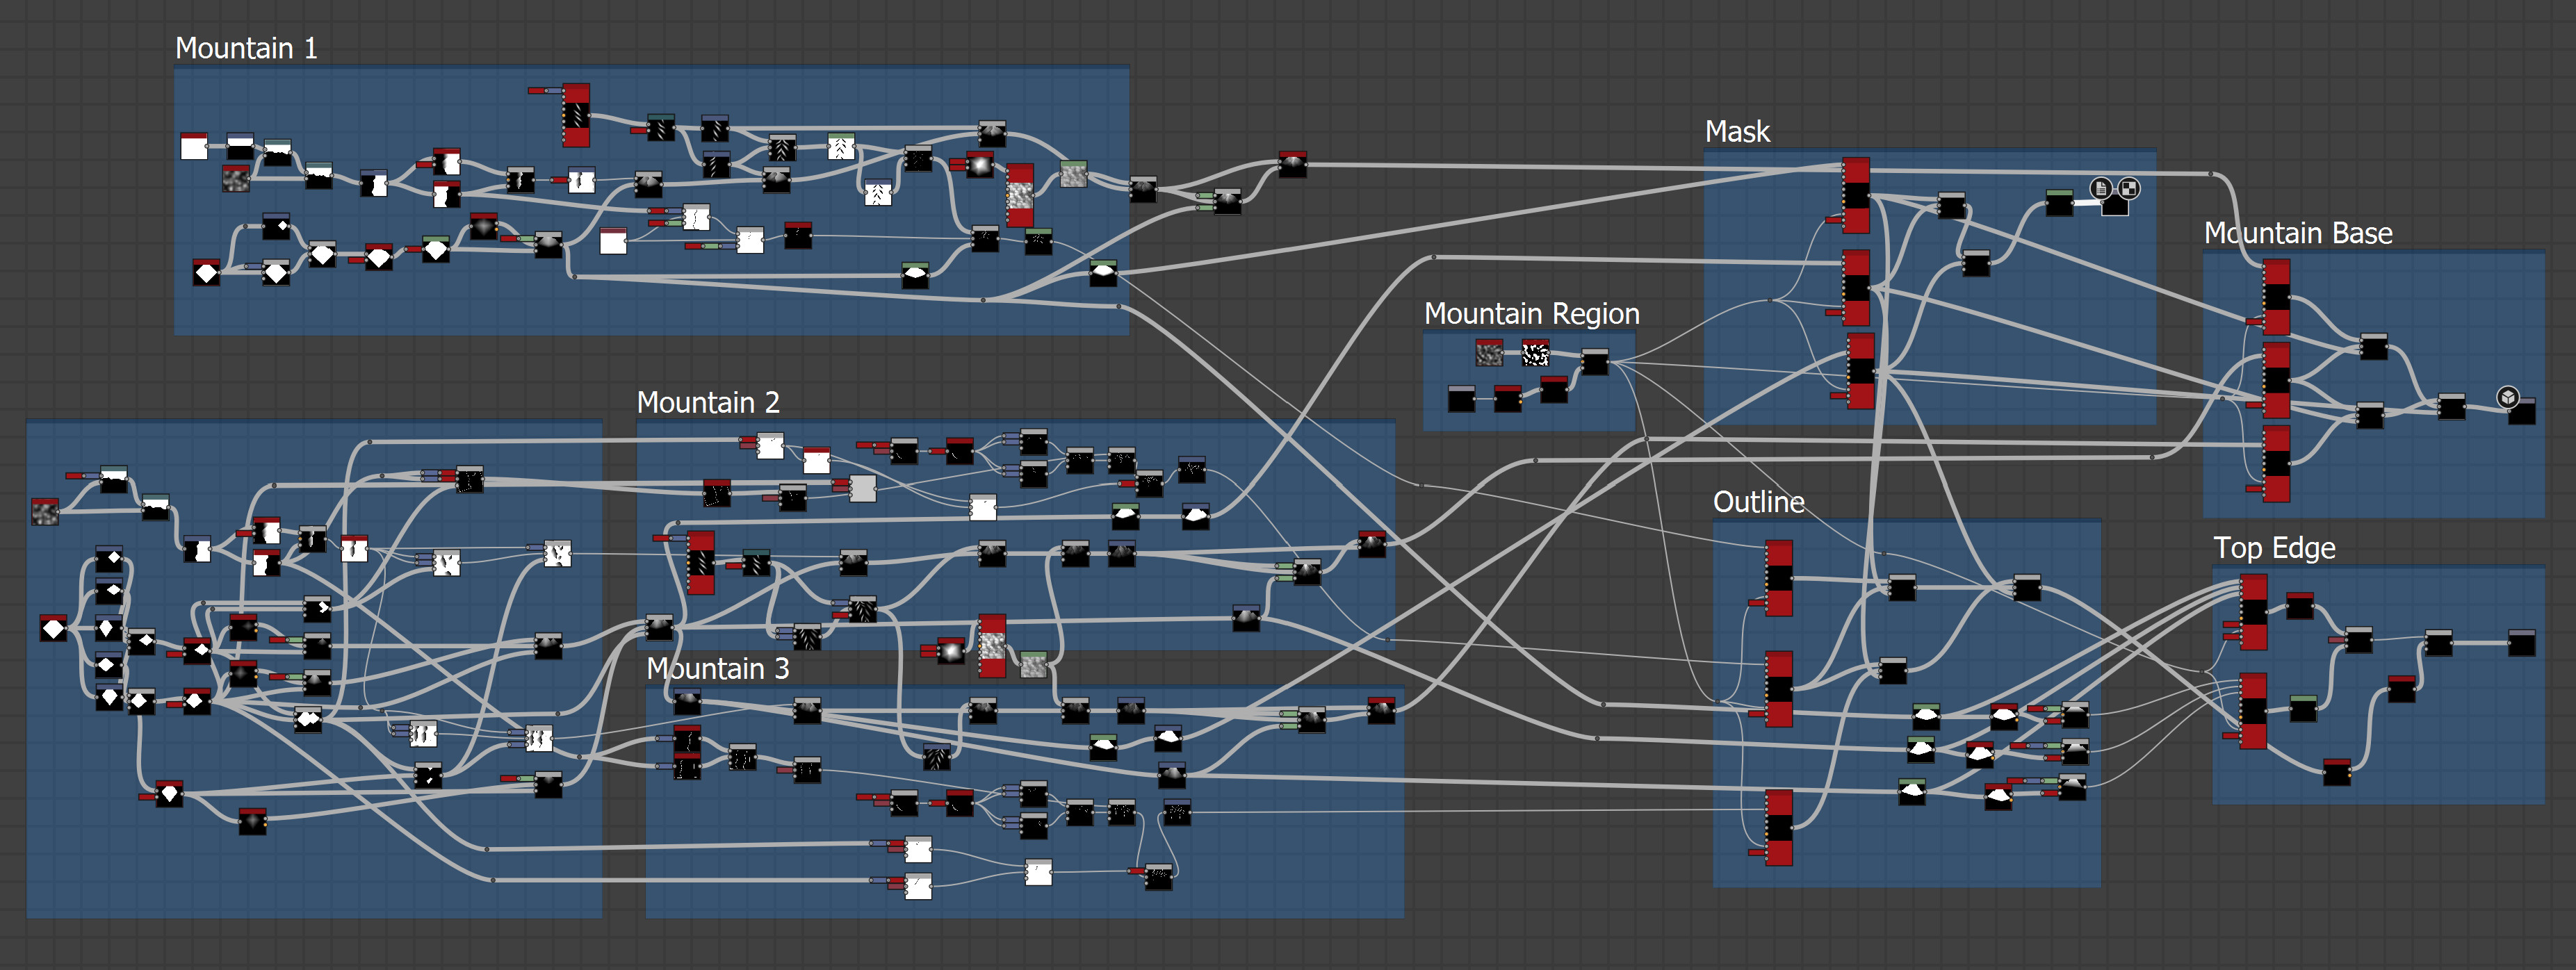This screenshot has height=970, width=2576.
Task: Select the green-header node in Mask frame
Action: point(2059,203)
